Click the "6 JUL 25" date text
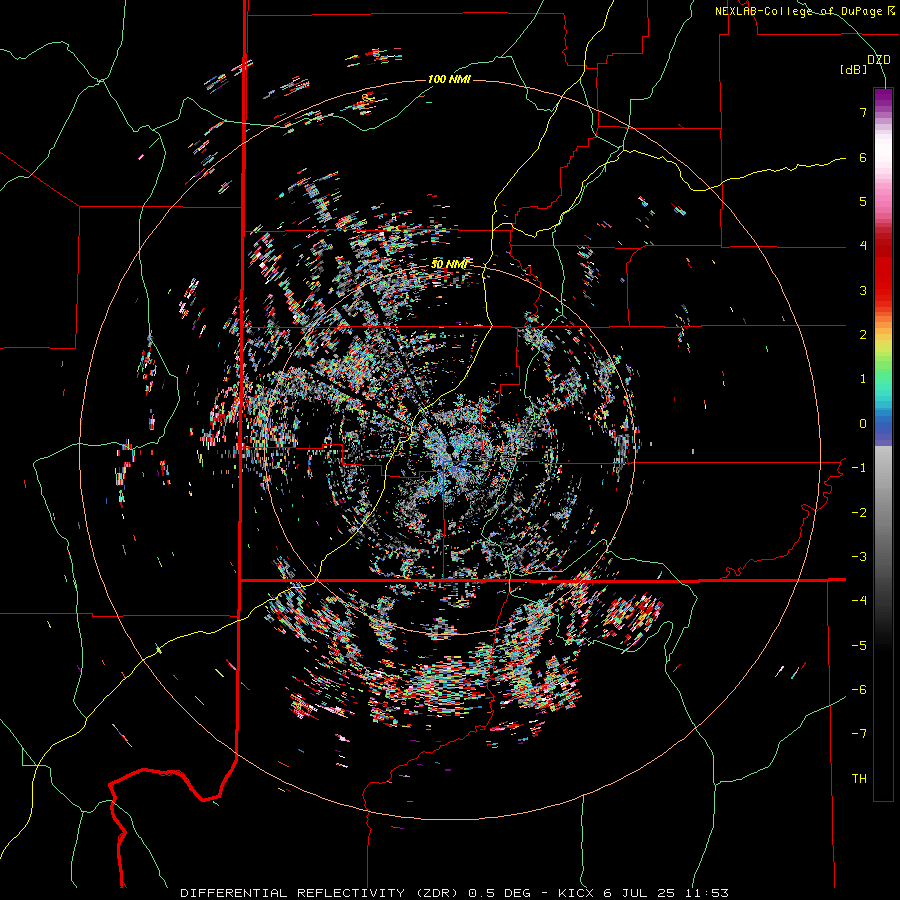 coord(639,893)
